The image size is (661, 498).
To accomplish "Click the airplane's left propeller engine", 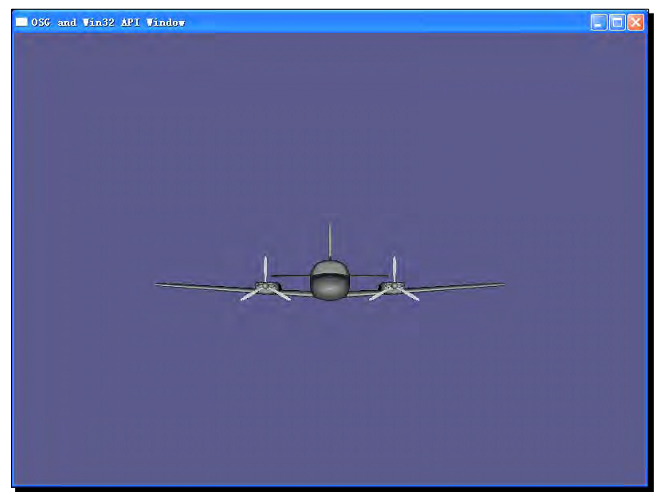I will tap(266, 287).
